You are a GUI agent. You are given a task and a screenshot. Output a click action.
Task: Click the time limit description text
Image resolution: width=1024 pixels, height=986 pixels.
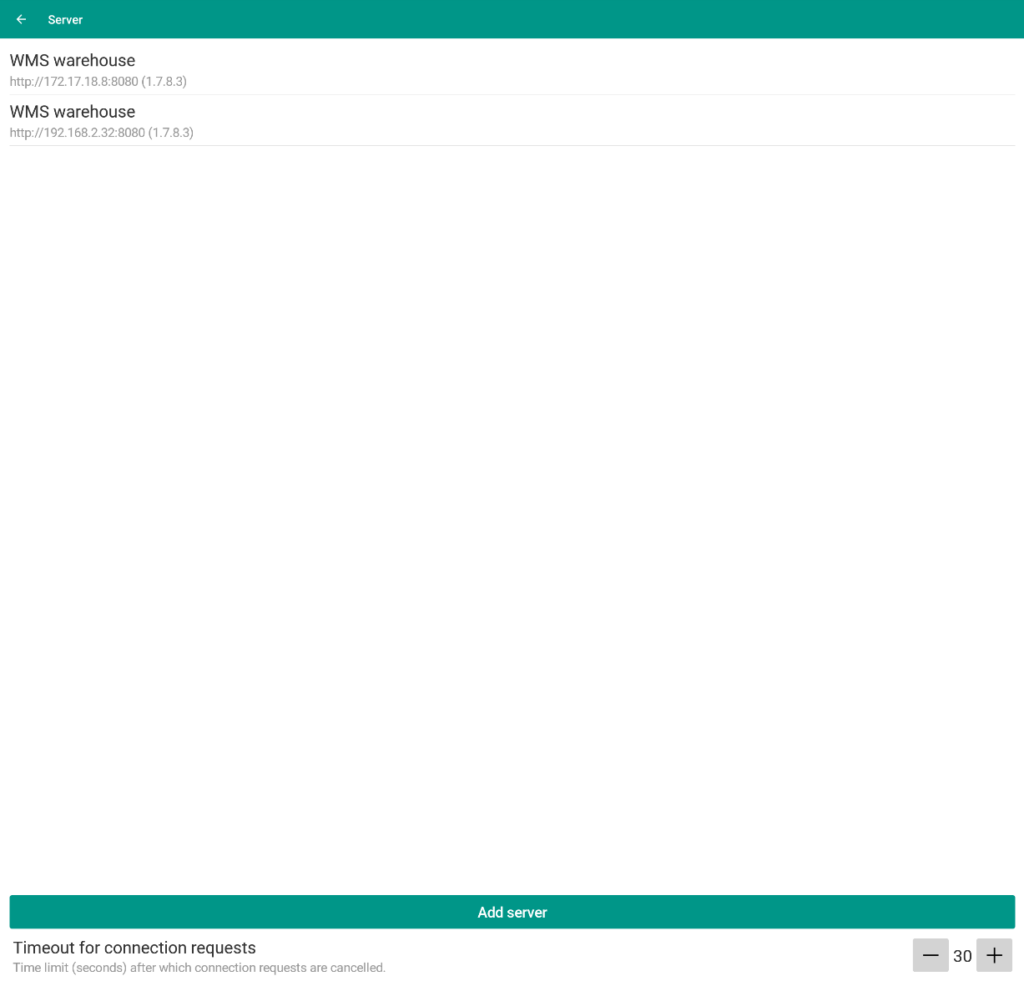click(199, 968)
